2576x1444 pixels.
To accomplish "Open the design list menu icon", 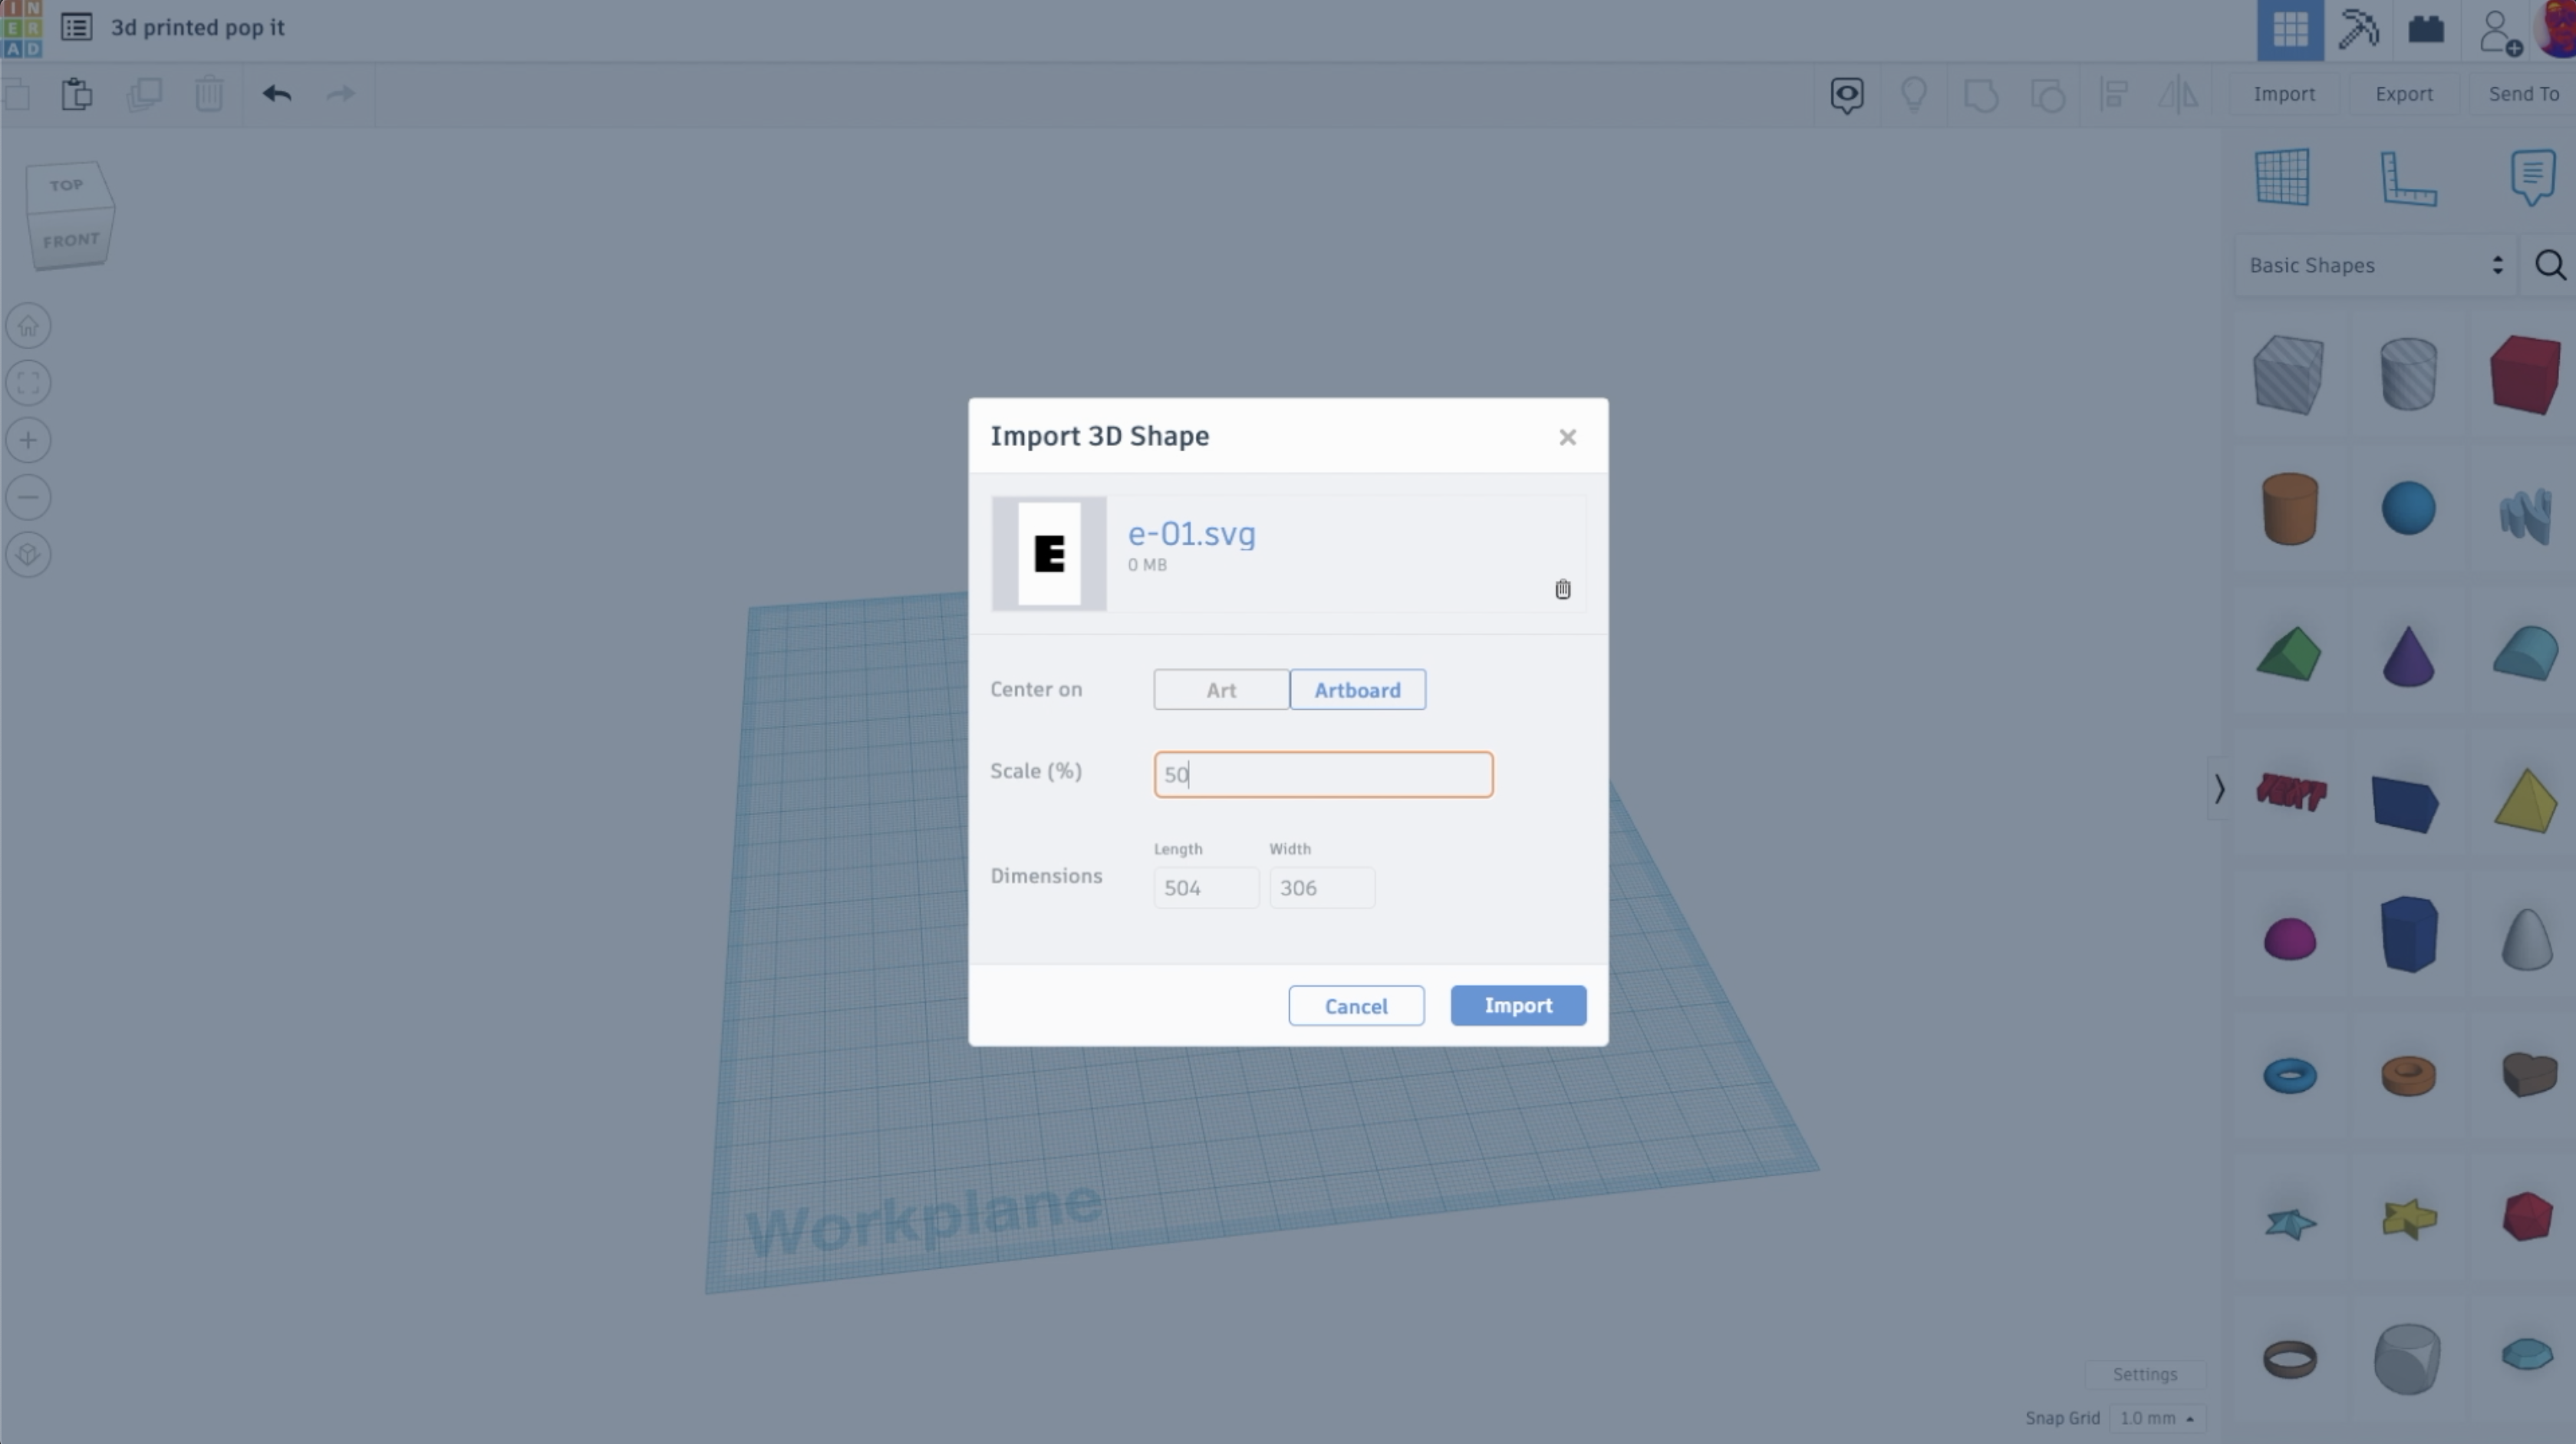I will 77,27.
